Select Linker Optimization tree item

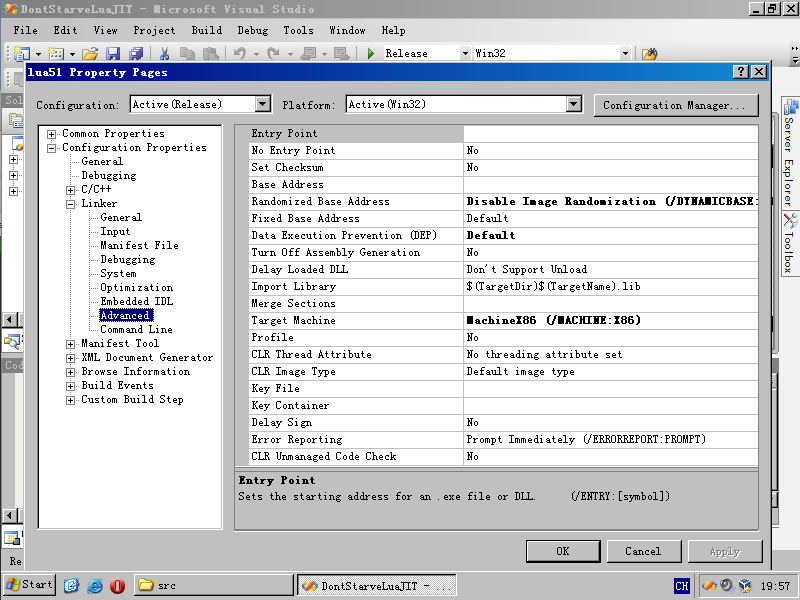pos(137,287)
